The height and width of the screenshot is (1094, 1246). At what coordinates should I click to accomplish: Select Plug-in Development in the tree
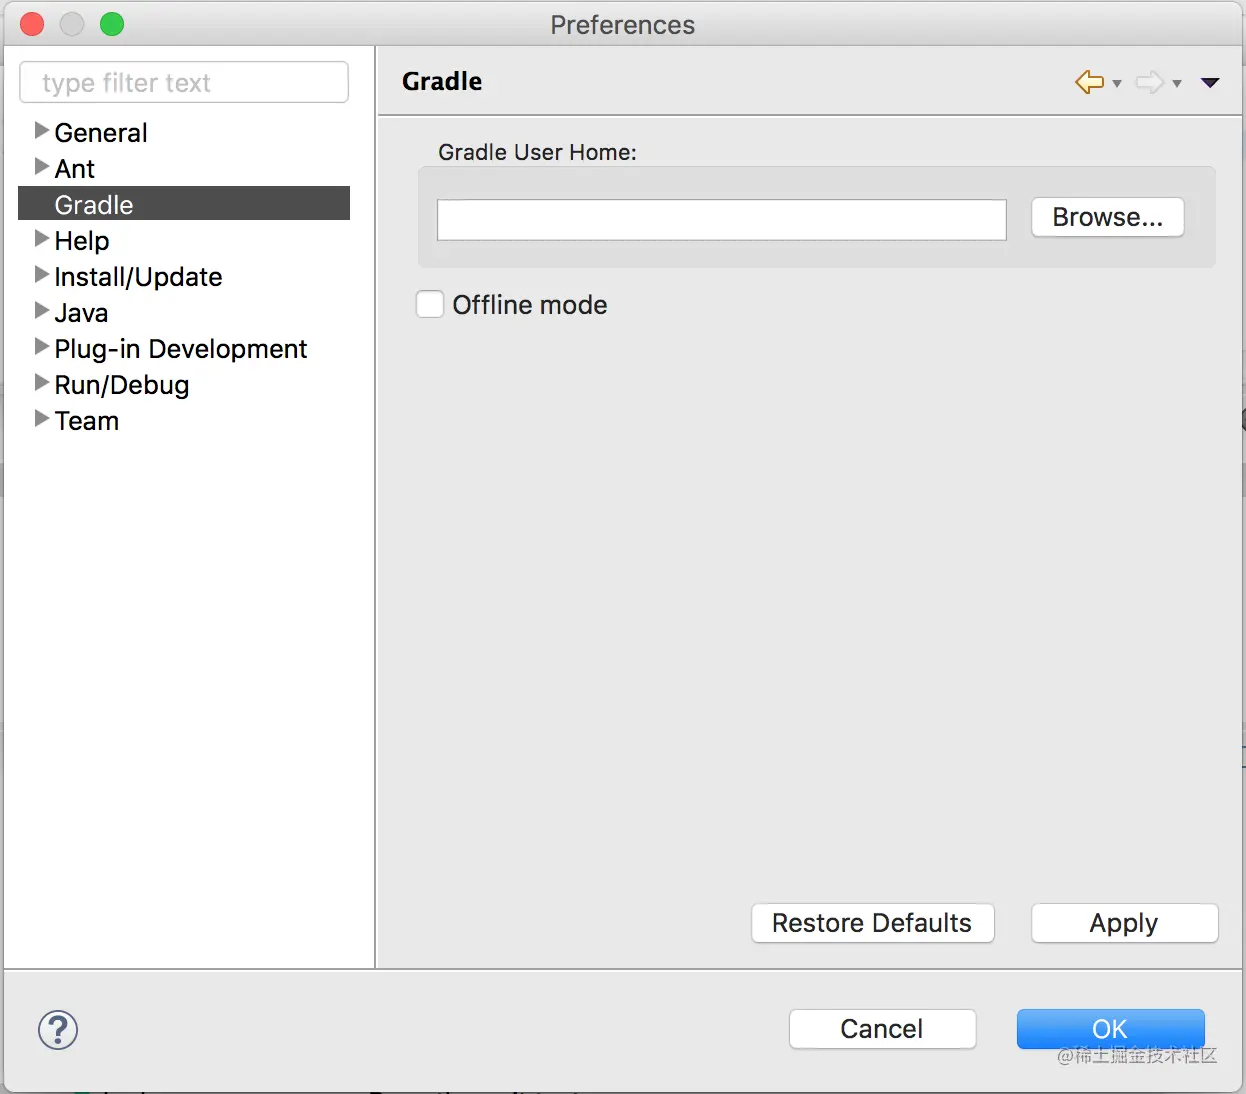click(180, 349)
